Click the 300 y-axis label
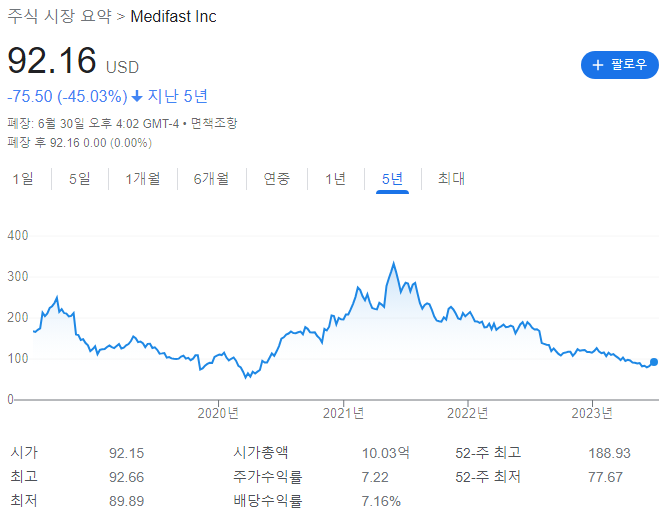 tap(18, 277)
